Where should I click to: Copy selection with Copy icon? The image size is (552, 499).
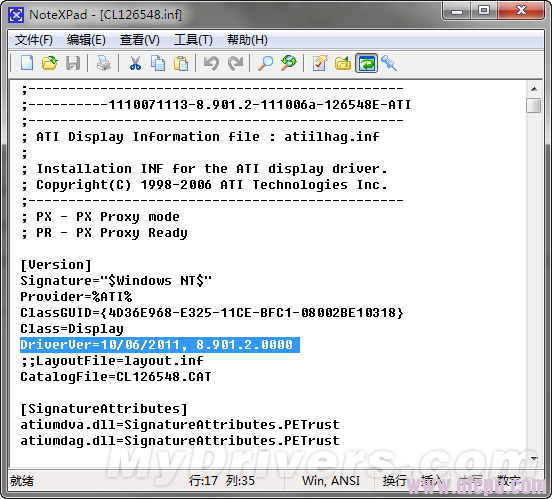pyautogui.click(x=158, y=63)
